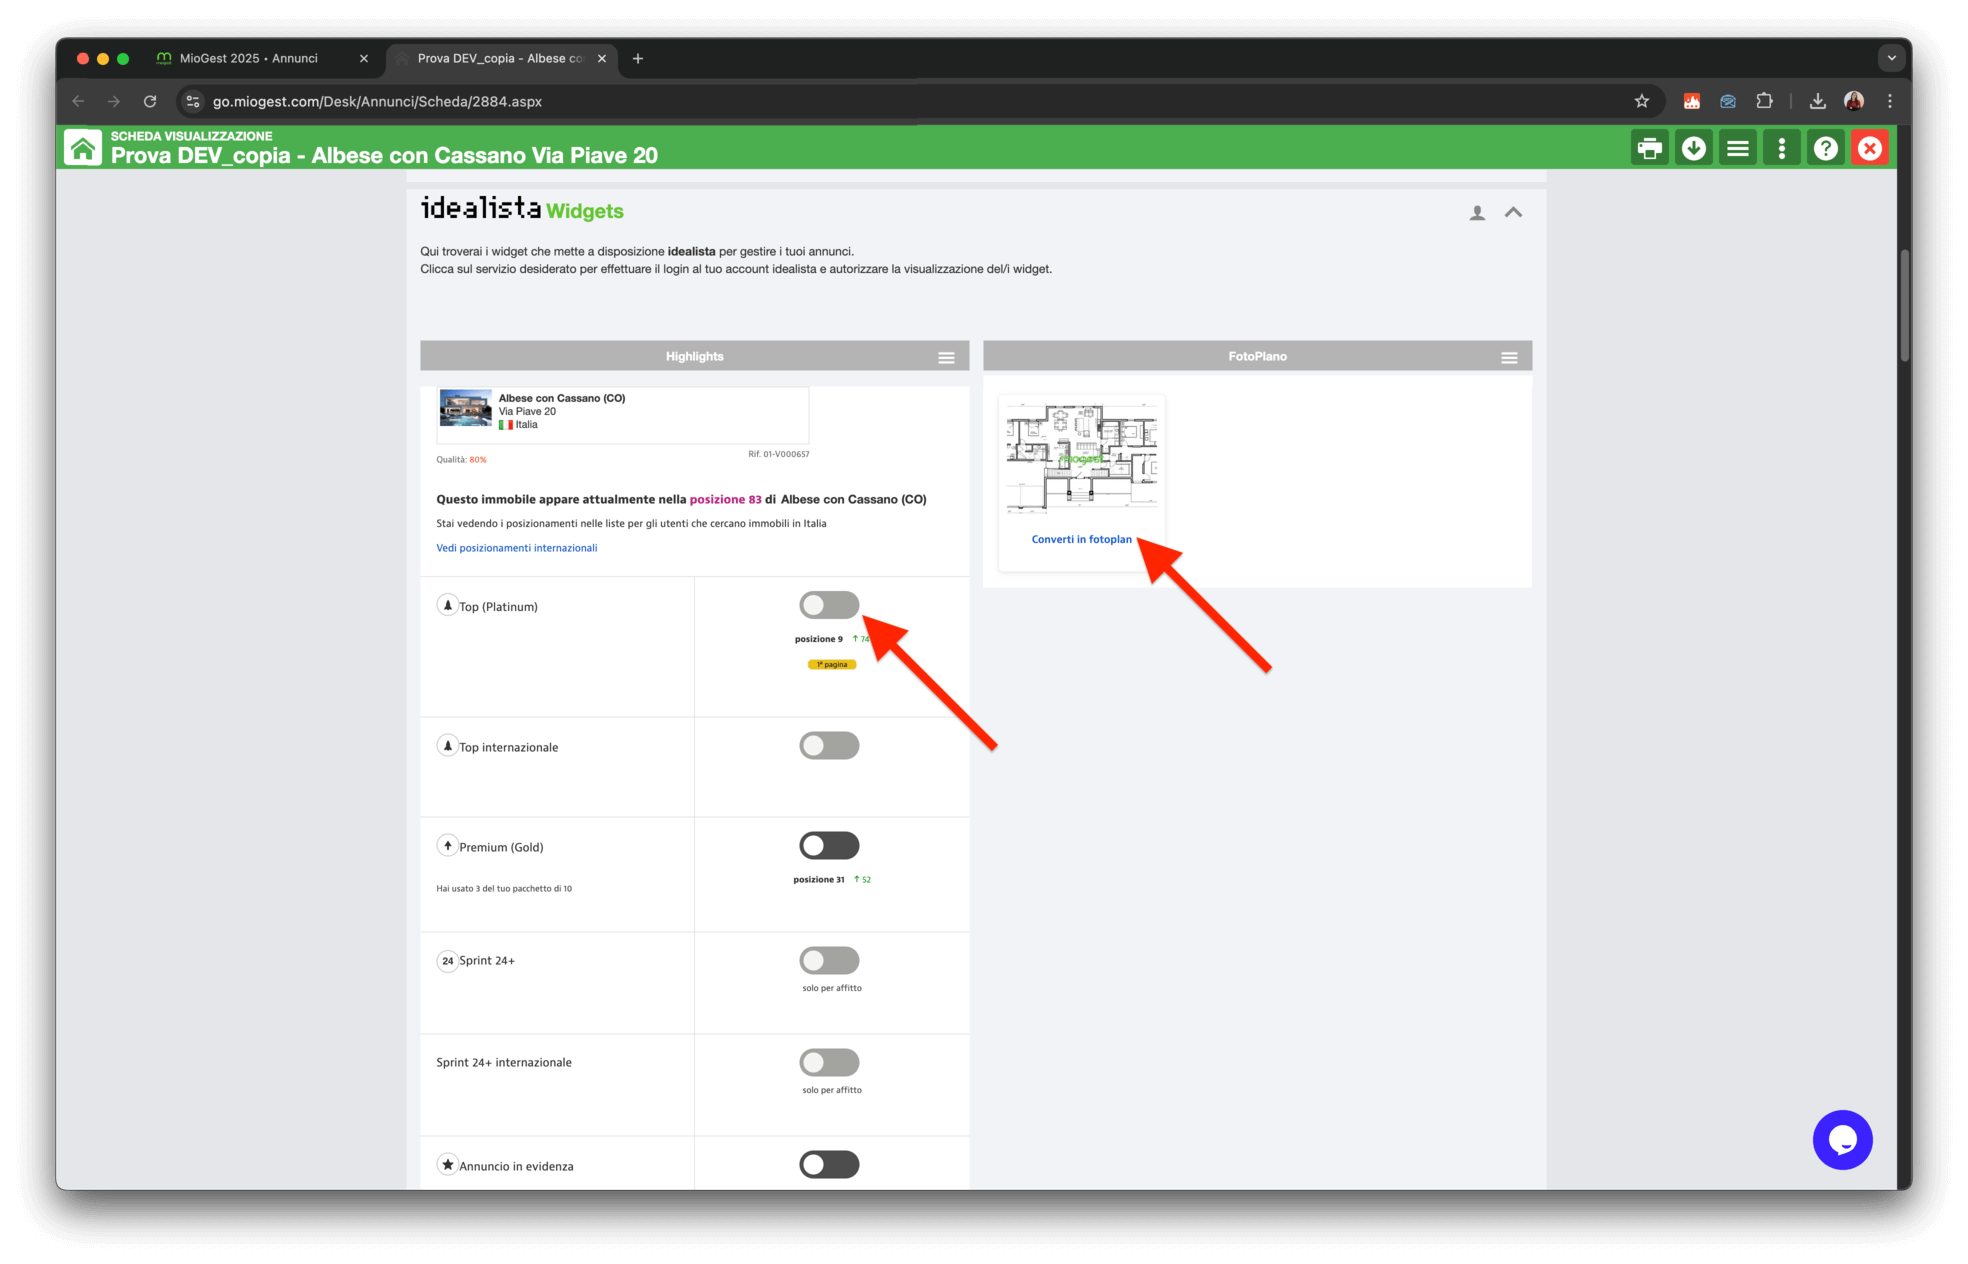The image size is (1968, 1264).
Task: Open the Highlights panel menu
Action: click(946, 357)
